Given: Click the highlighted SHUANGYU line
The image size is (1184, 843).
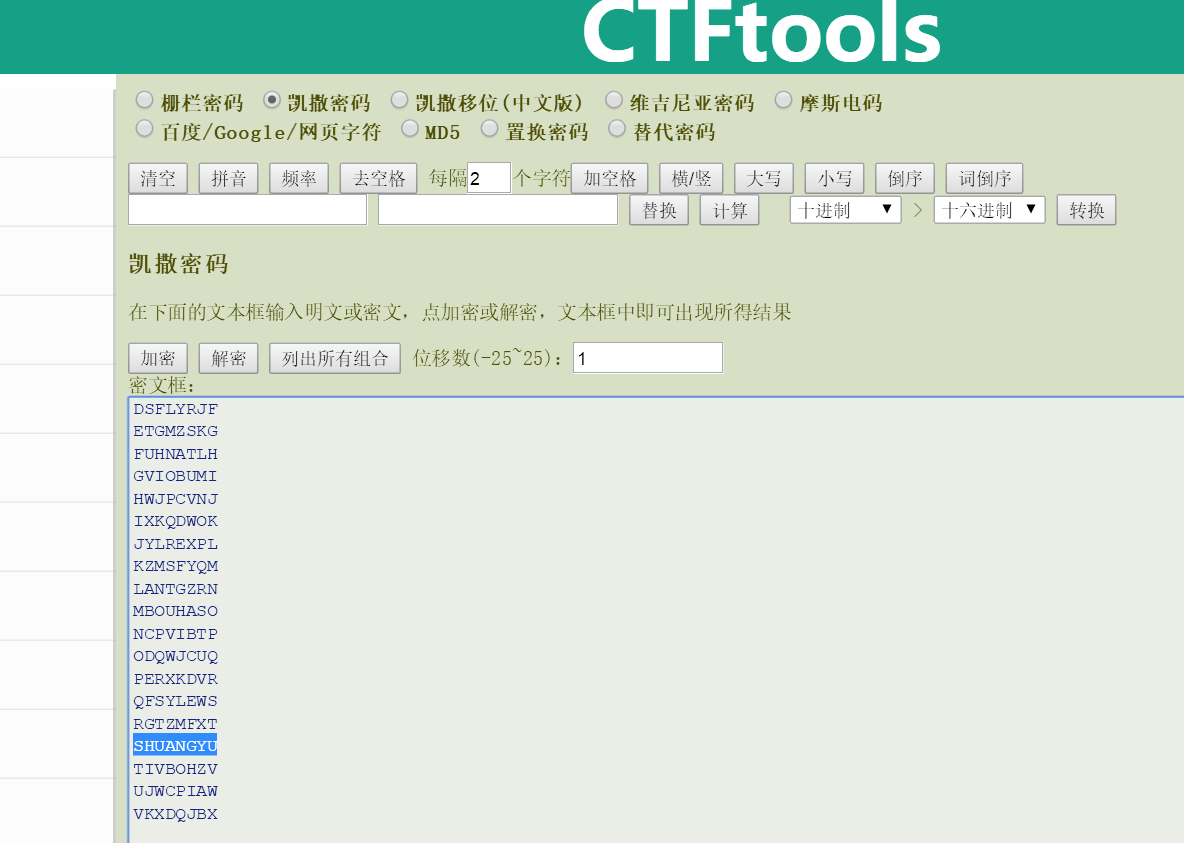Looking at the screenshot, I should pos(175,746).
